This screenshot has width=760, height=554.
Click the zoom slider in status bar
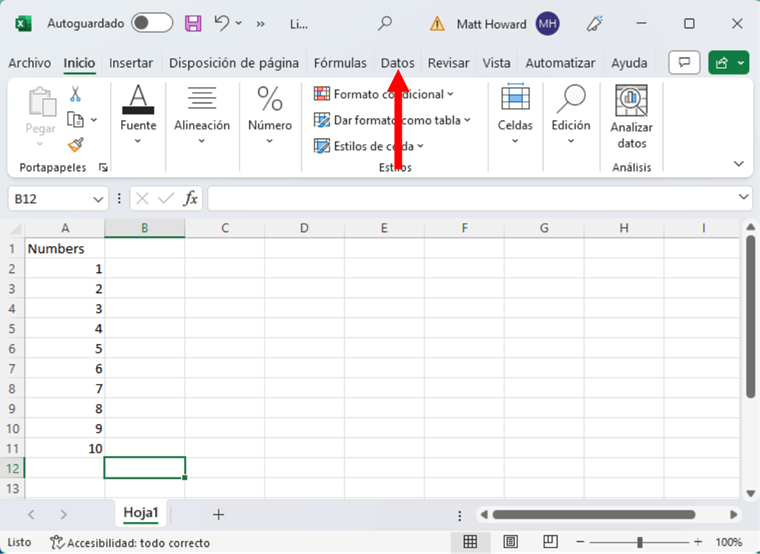[640, 542]
